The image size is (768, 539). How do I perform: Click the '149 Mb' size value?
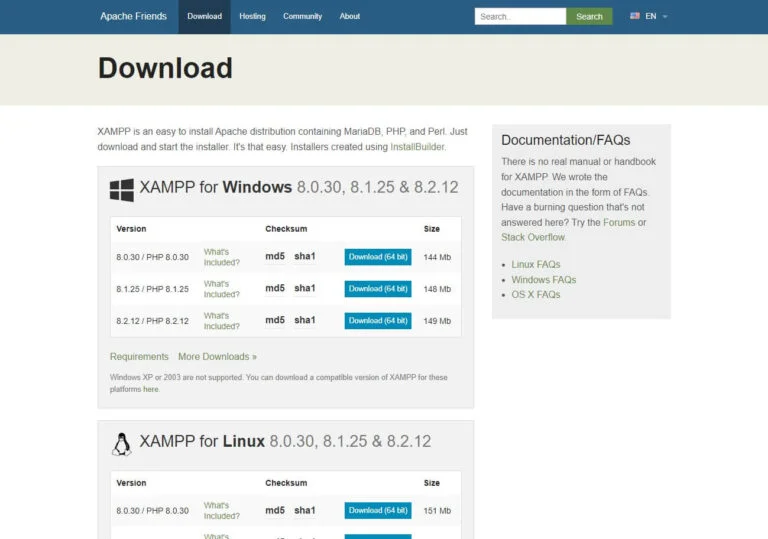click(437, 321)
